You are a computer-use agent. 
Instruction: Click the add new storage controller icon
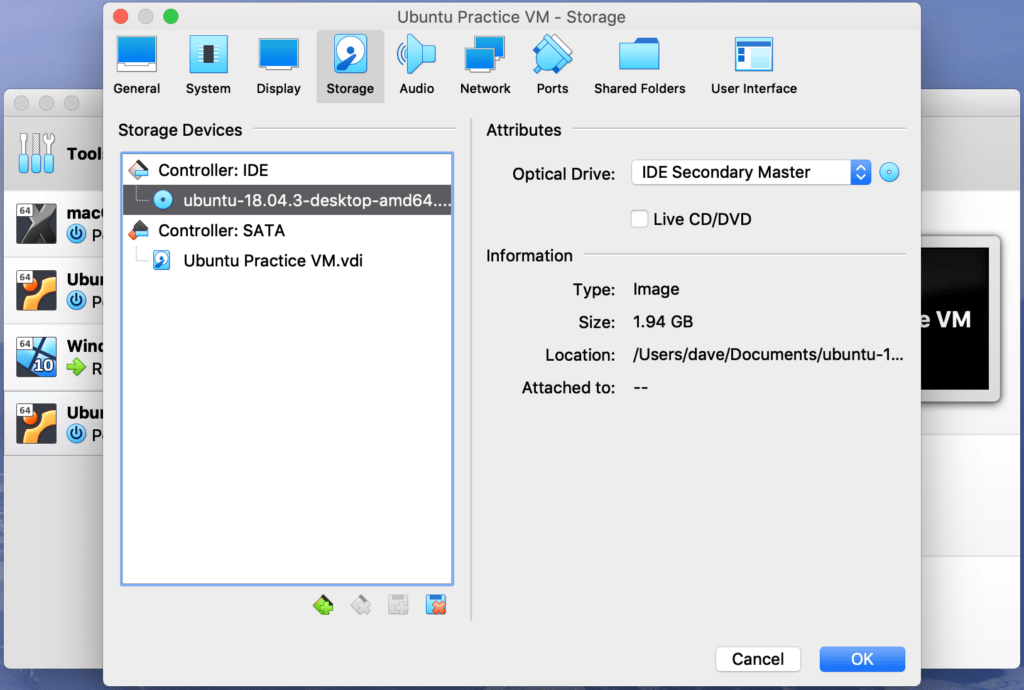[323, 605]
